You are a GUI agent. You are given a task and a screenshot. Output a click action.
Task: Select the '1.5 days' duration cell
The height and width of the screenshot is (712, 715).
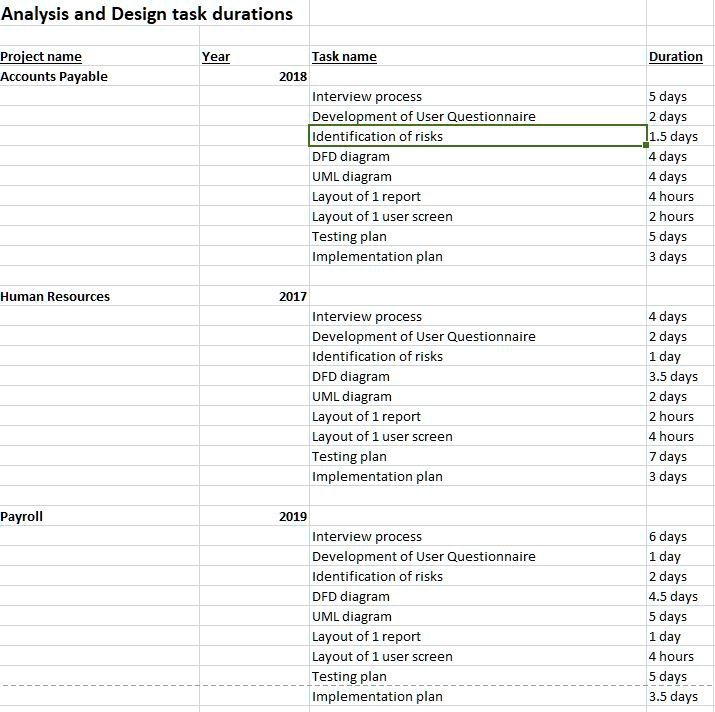click(x=673, y=137)
